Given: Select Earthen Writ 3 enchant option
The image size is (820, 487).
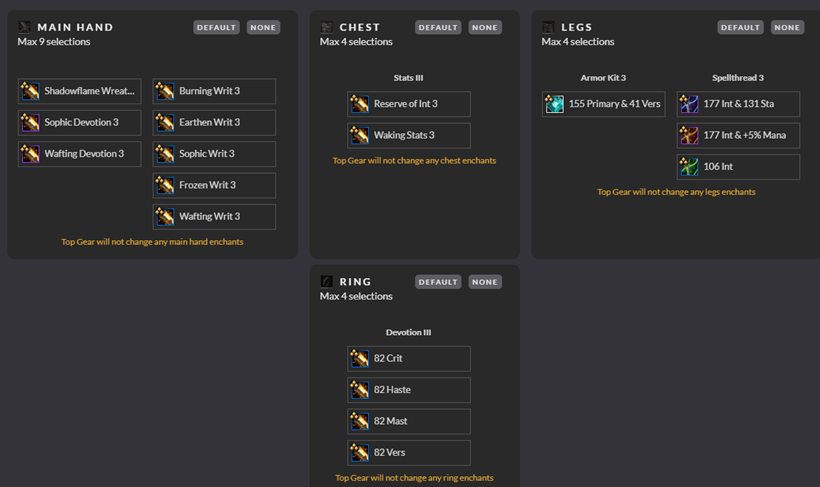Looking at the screenshot, I should point(214,122).
